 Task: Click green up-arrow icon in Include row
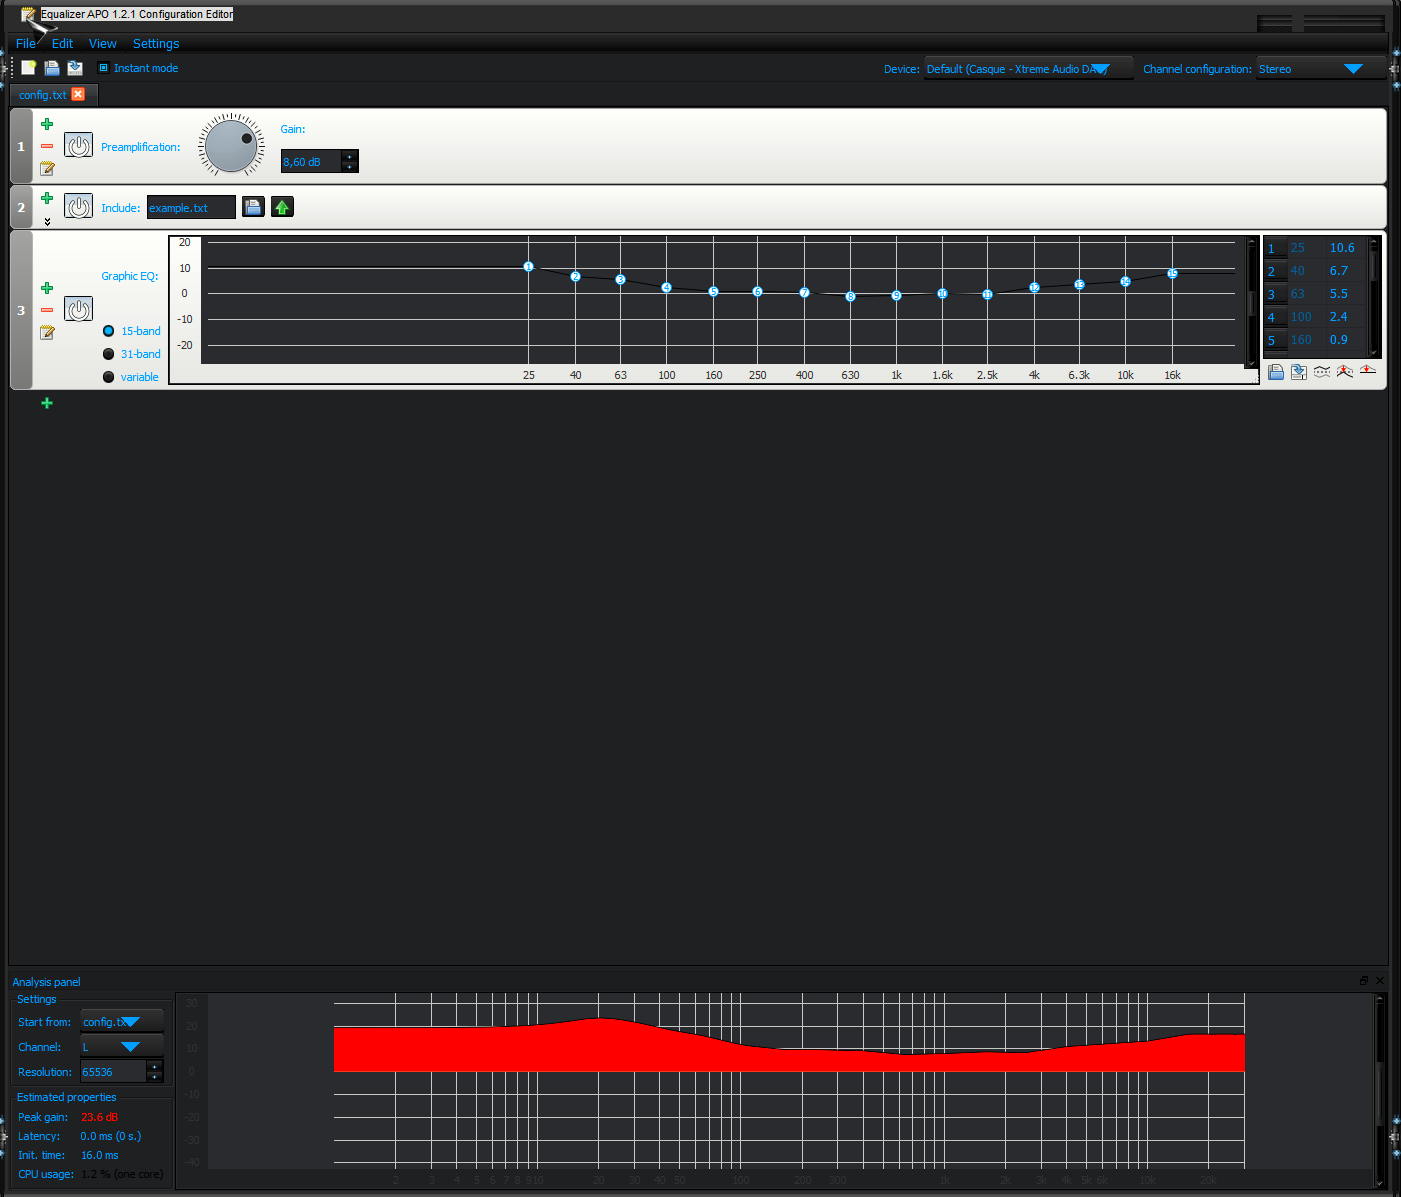pyautogui.click(x=282, y=207)
